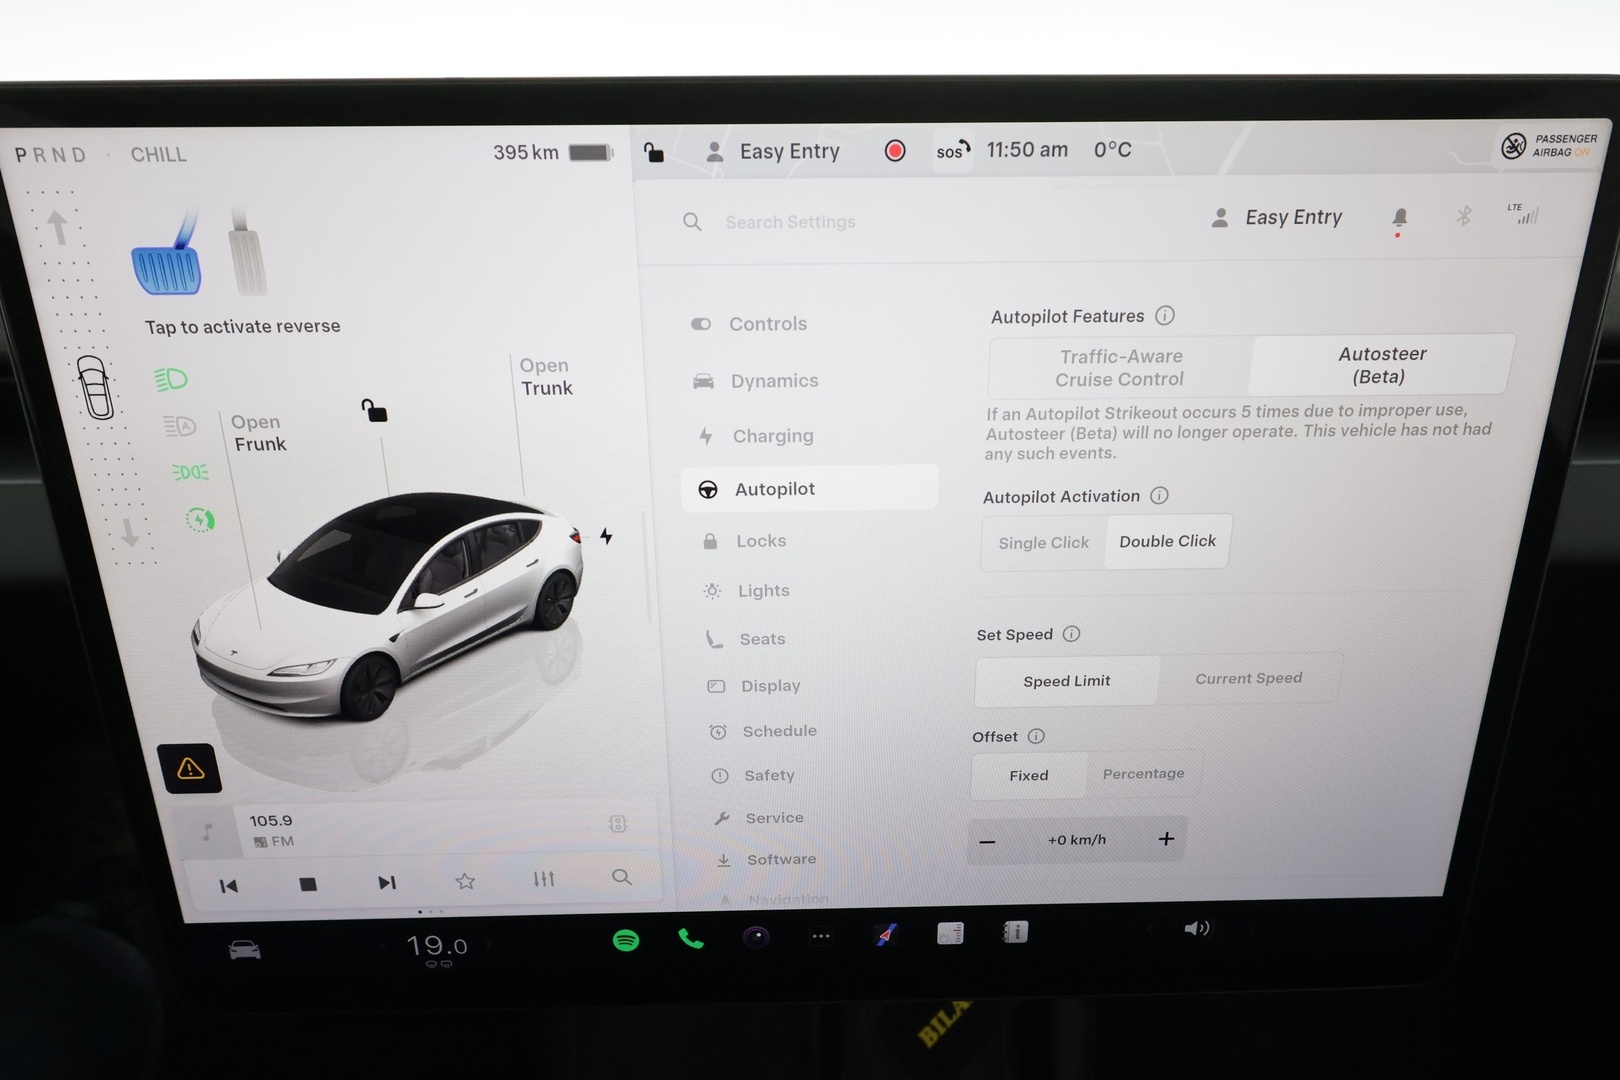Open the Bluetooth settings icon
The height and width of the screenshot is (1080, 1620).
(x=1465, y=216)
